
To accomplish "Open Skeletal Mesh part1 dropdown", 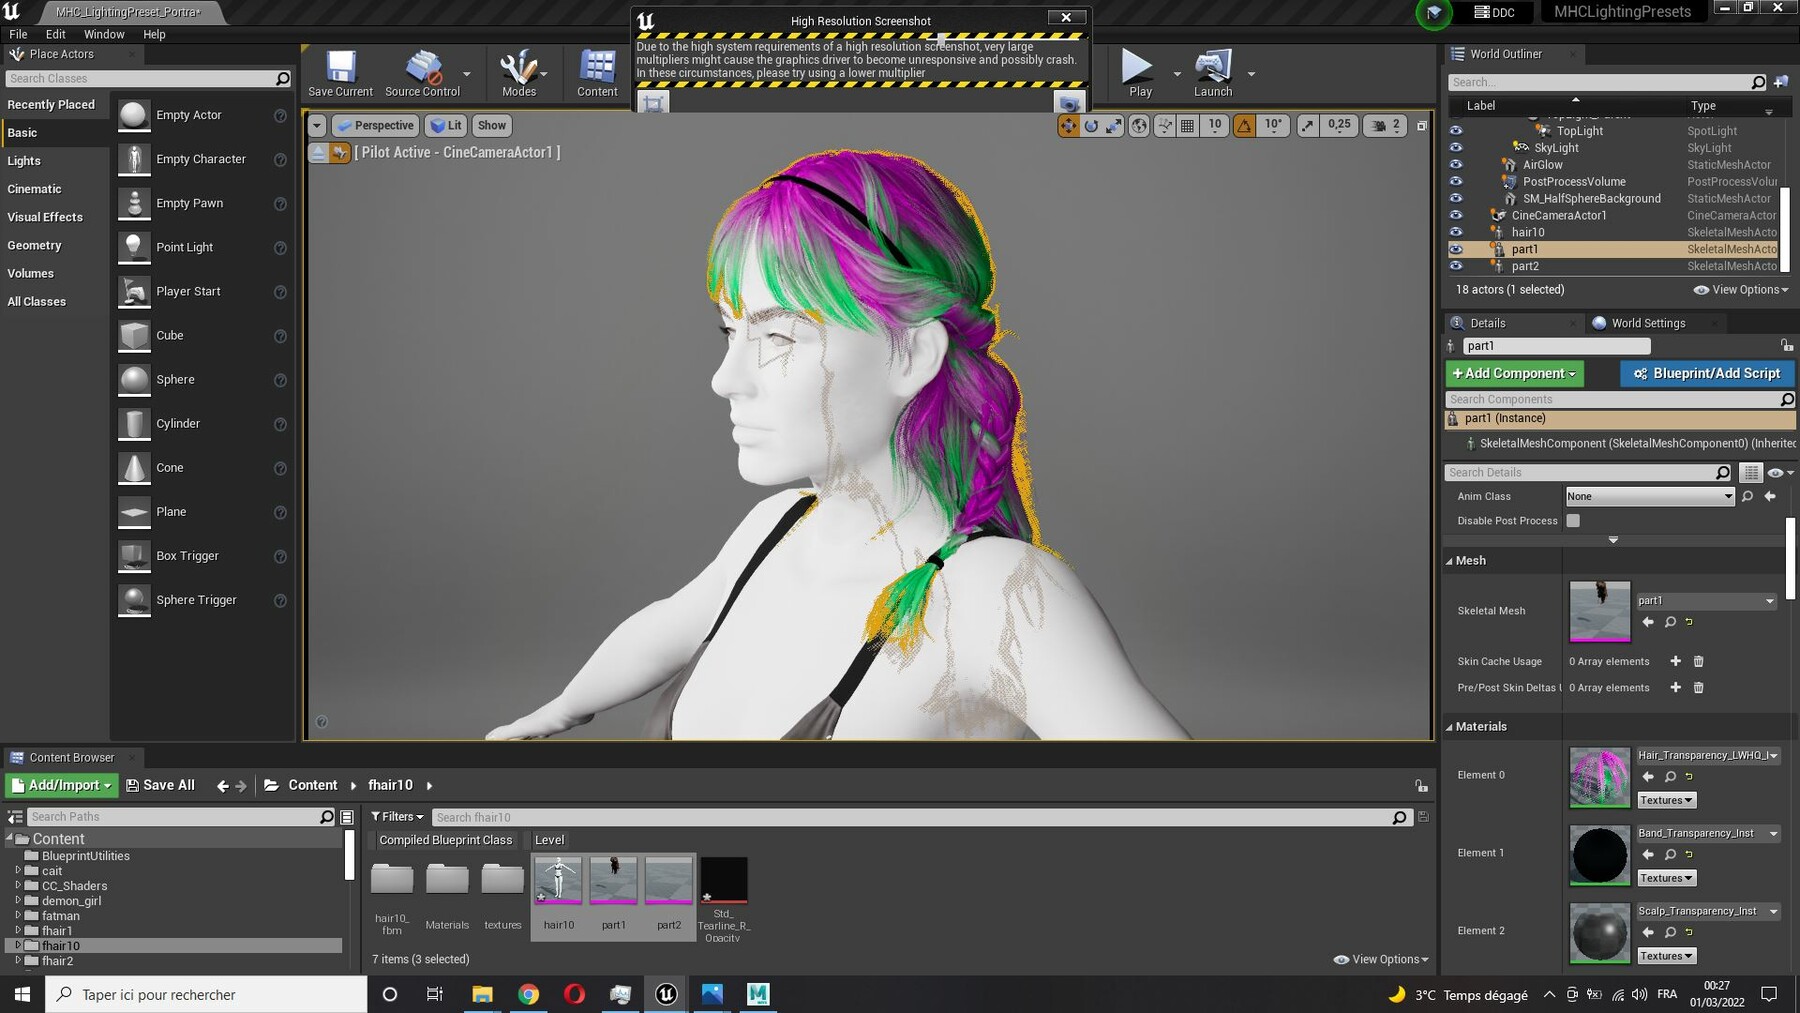I will coord(1706,601).
